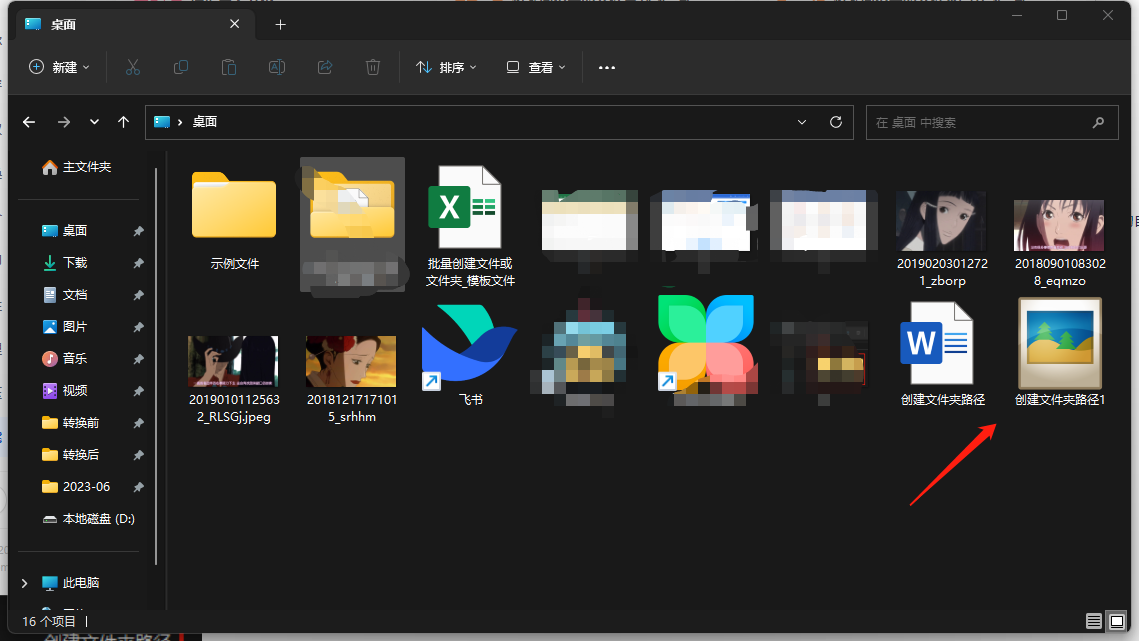Open a new tab with the plus button
The height and width of the screenshot is (641, 1139).
[280, 24]
